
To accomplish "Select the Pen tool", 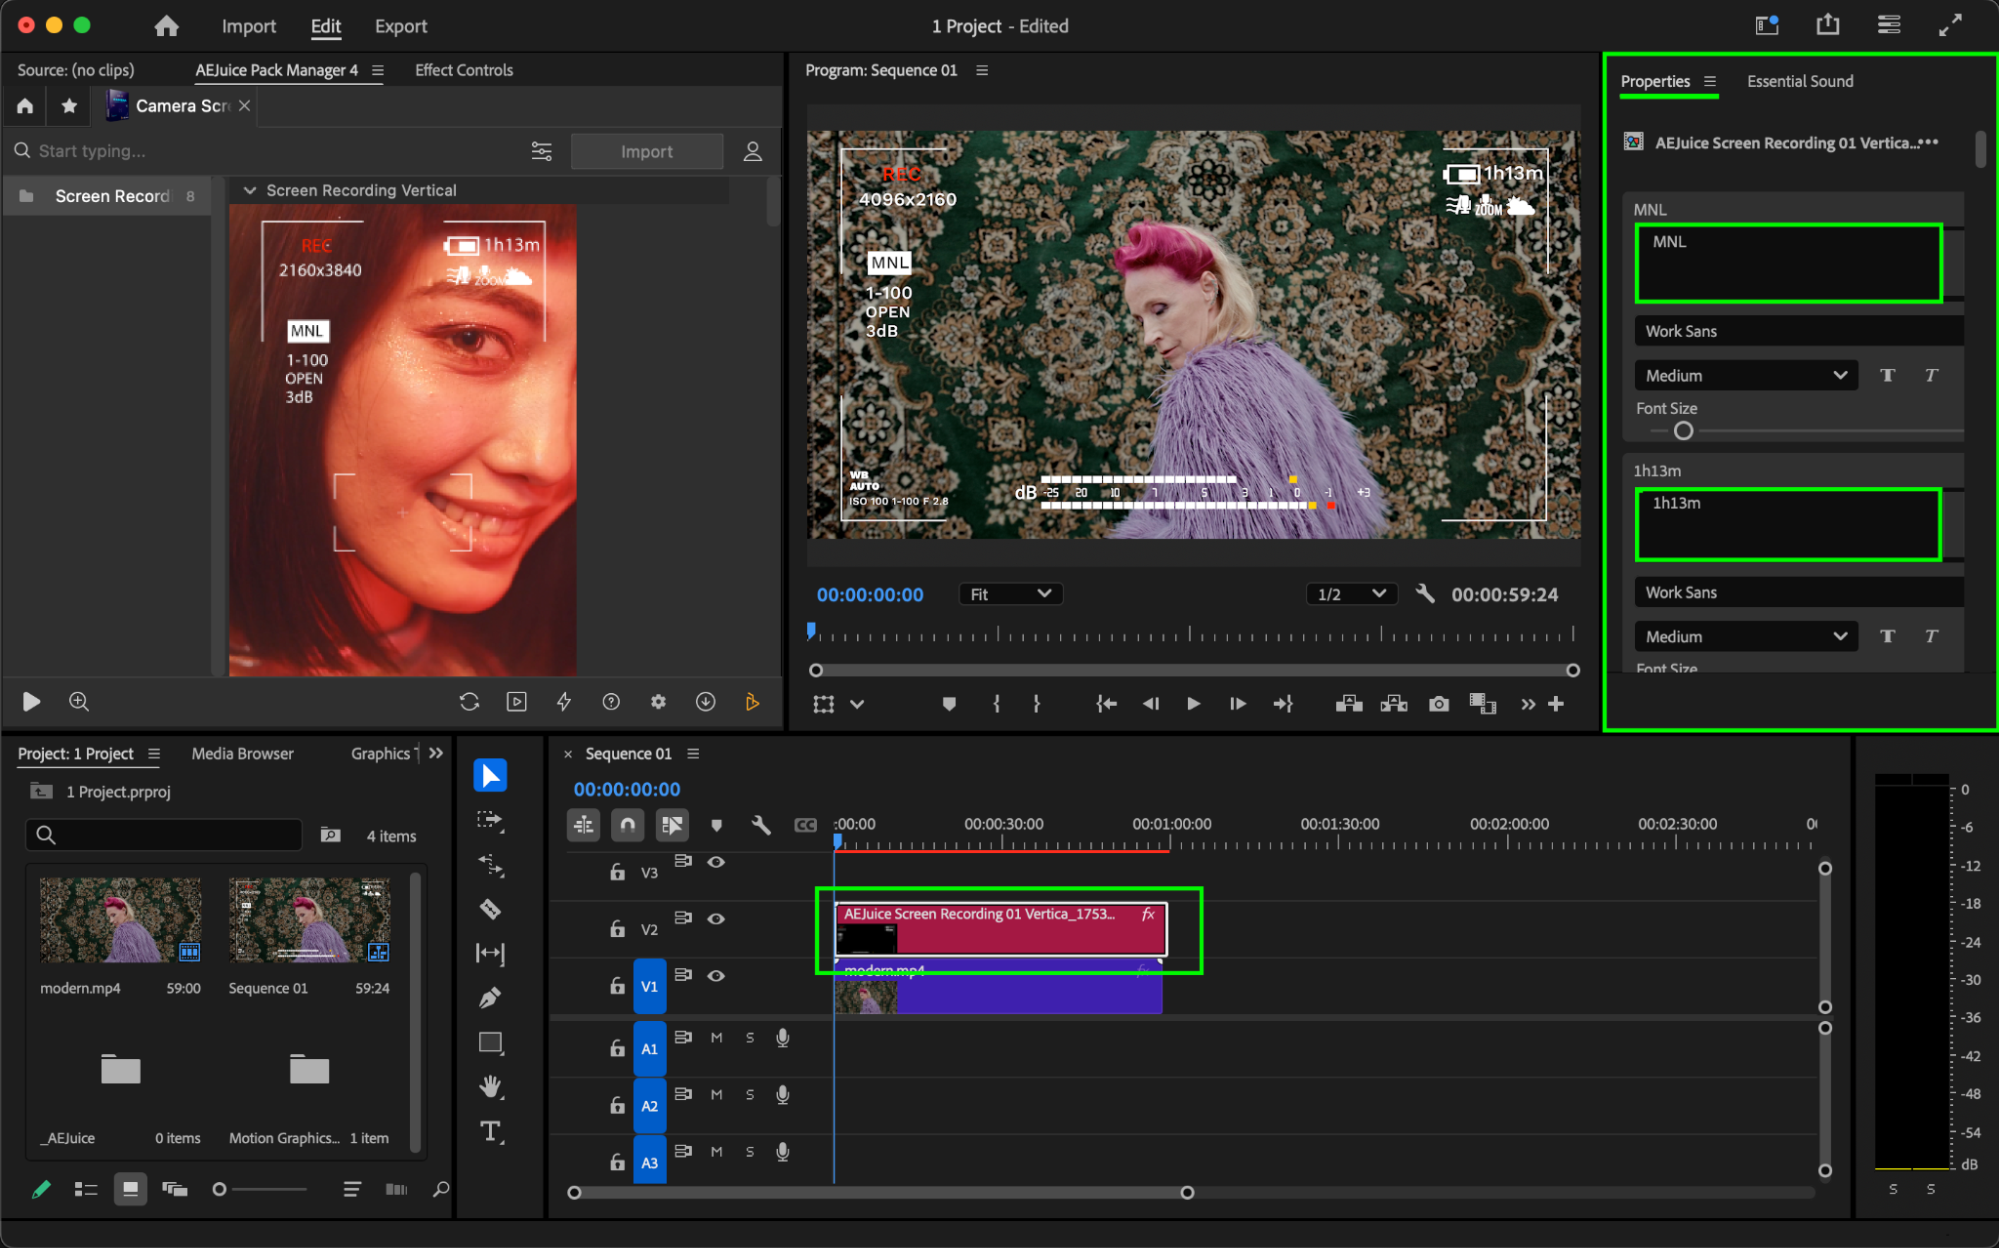I will point(490,998).
